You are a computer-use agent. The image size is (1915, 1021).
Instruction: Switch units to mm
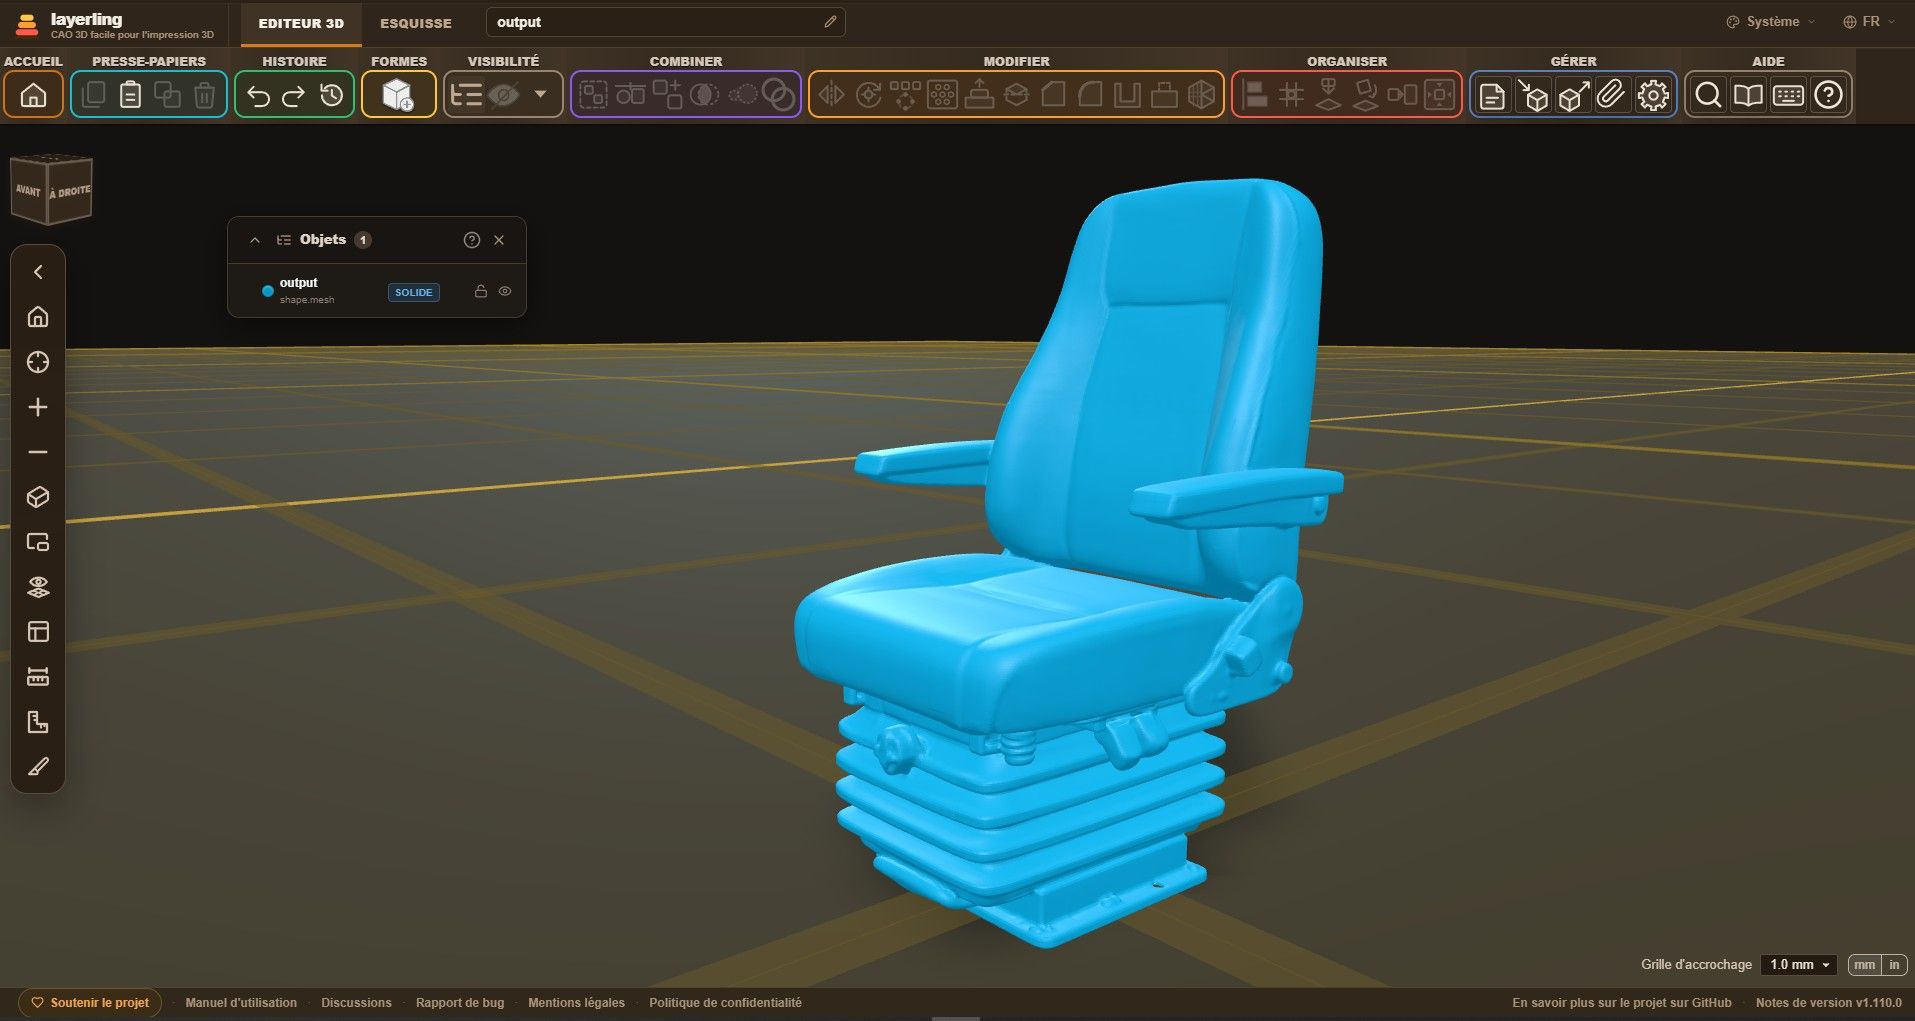click(x=1864, y=965)
